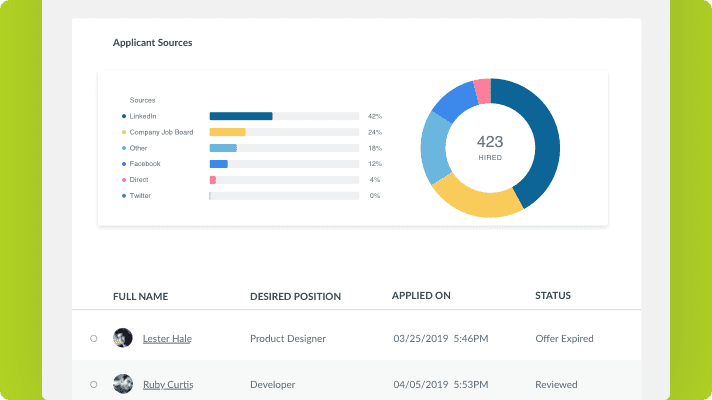Click the Facebook 12% progress bar
The width and height of the screenshot is (712, 400).
pyautogui.click(x=284, y=164)
